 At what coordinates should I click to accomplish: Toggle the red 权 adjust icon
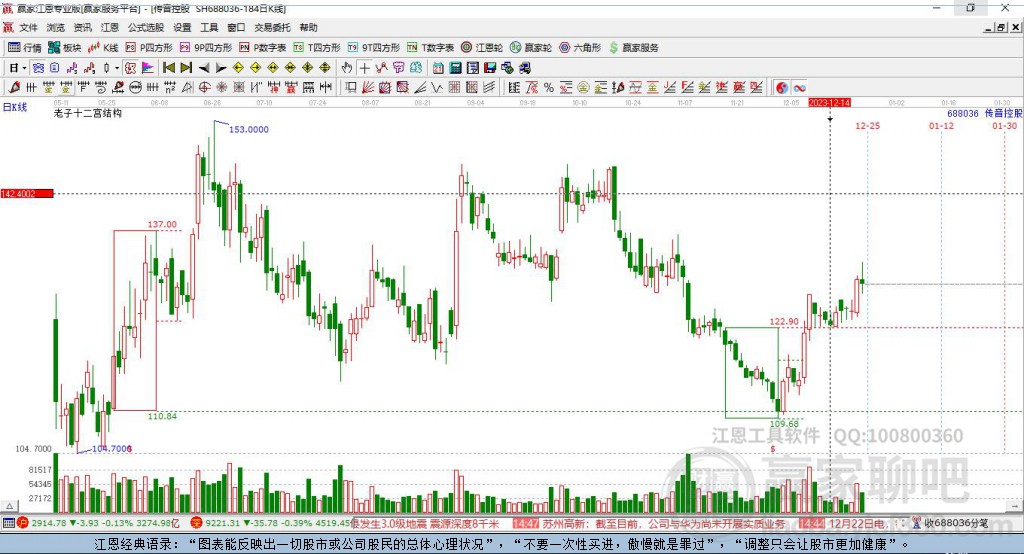[x=130, y=68]
